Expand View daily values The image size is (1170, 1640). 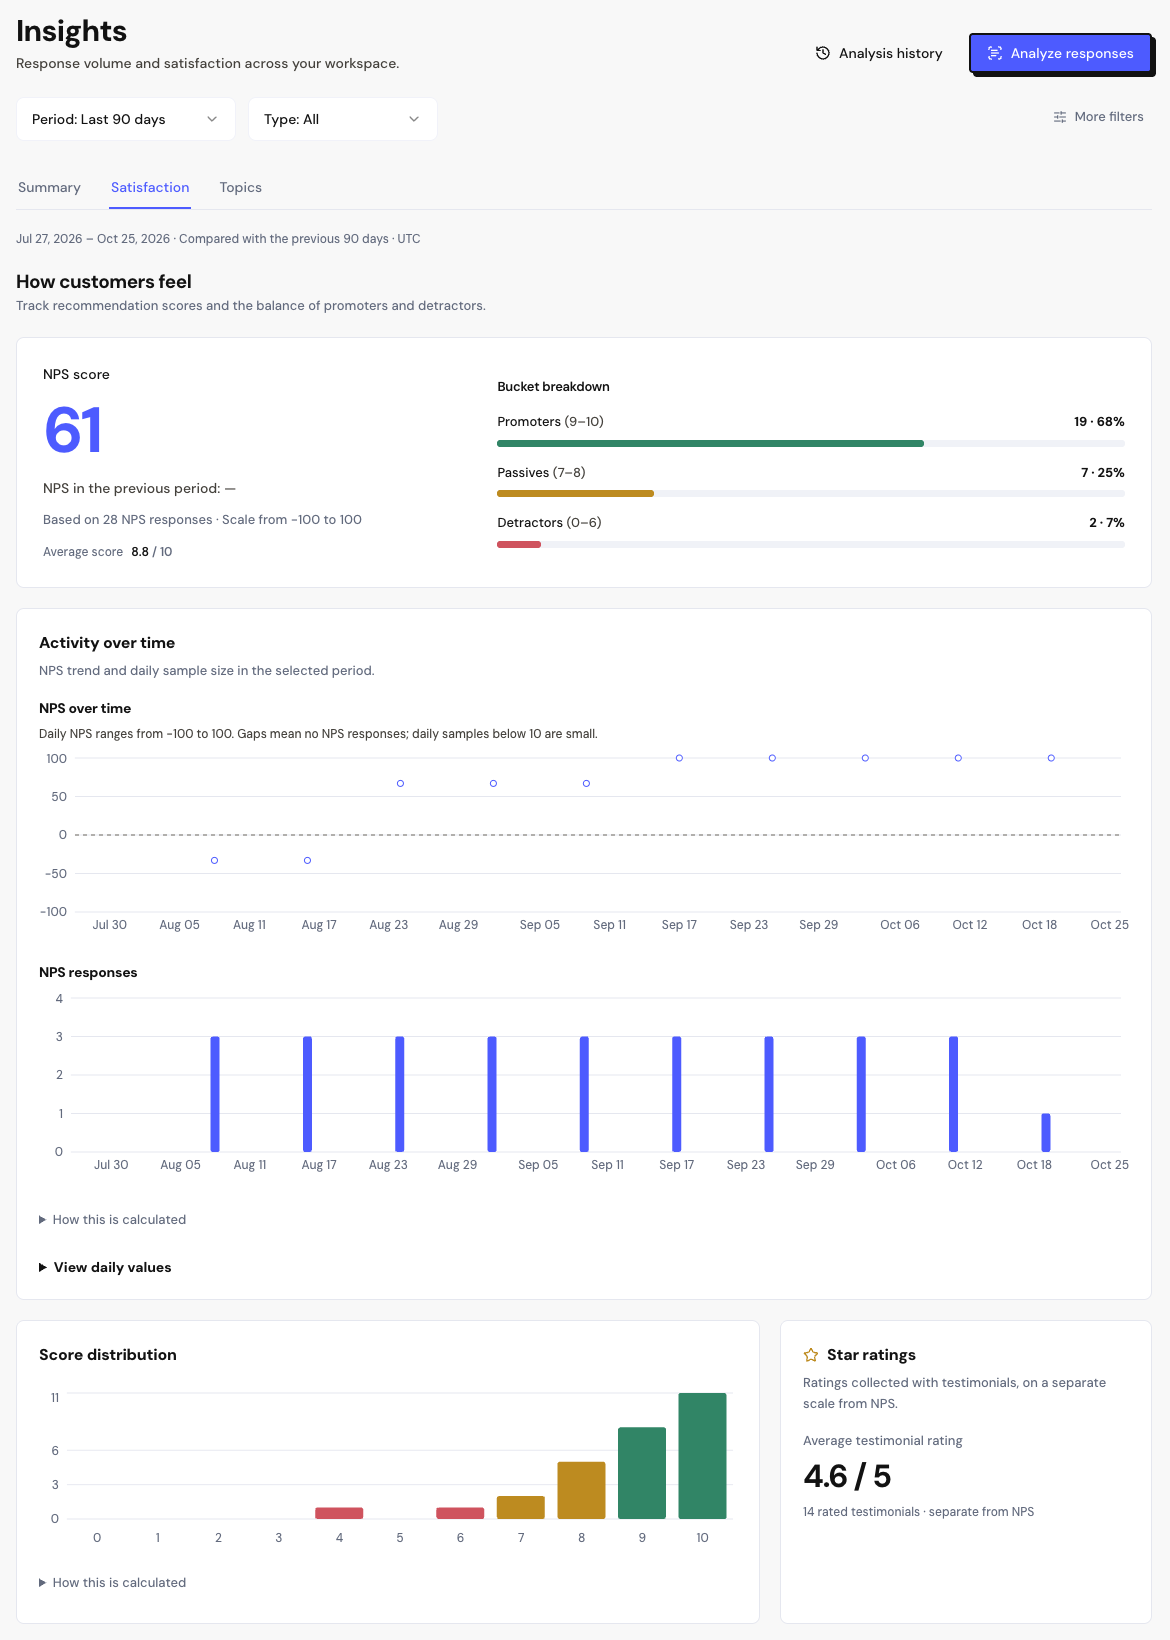105,1267
